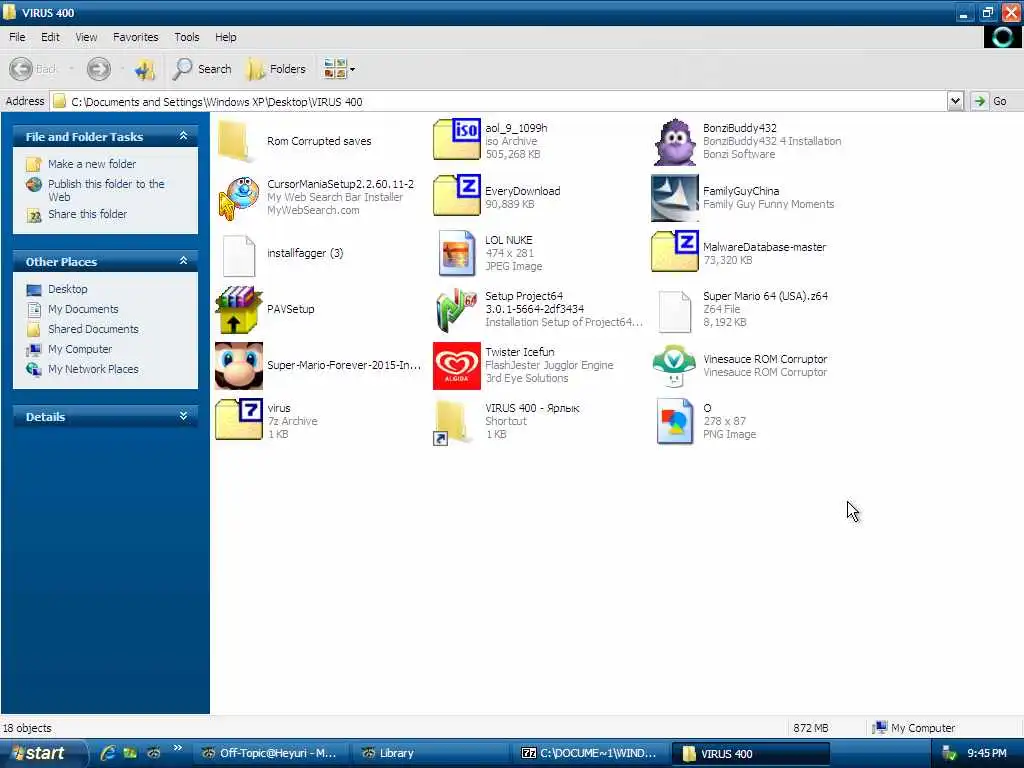
Task: Select the Super Mario 64 (USA).z64 file icon
Action: [675, 312]
